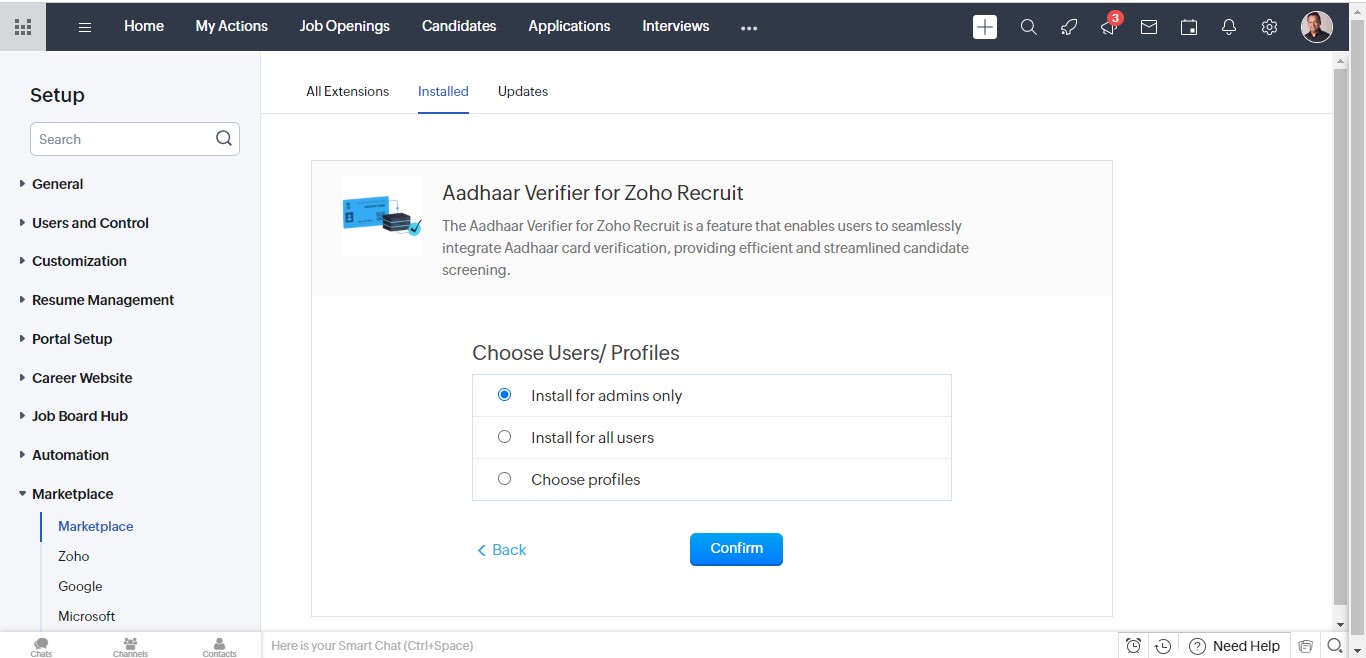Go to the Home tab
Image resolution: width=1366 pixels, height=658 pixels.
(x=144, y=26)
